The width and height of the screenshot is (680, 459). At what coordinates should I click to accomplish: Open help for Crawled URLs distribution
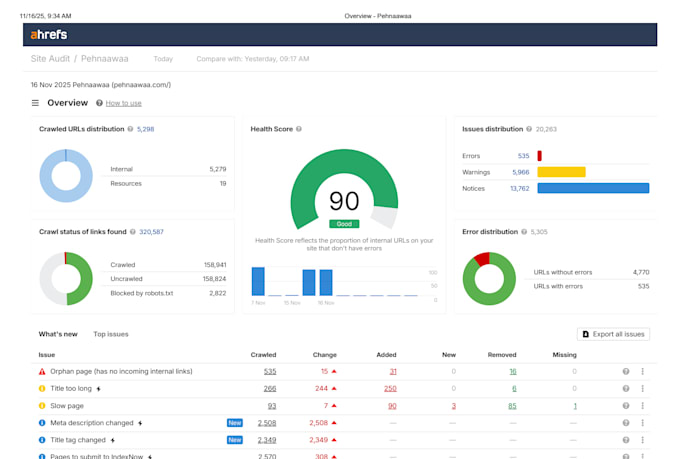tap(130, 129)
